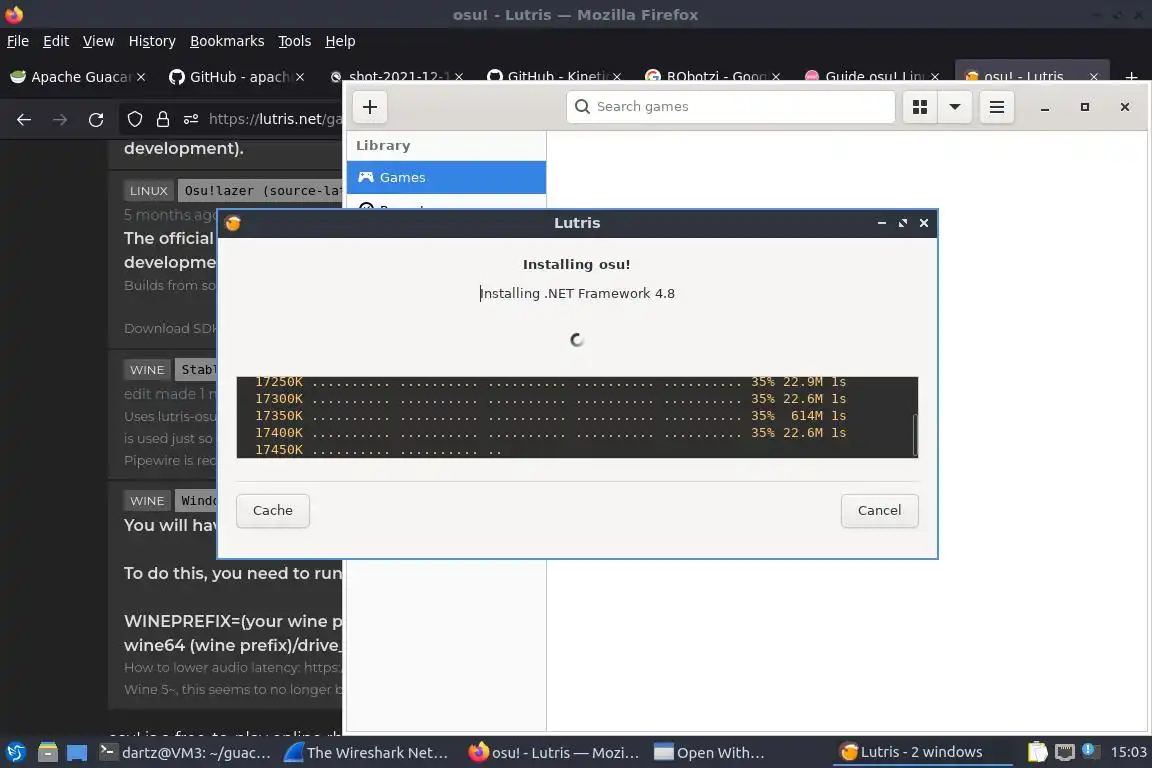Open Firefox File menu

[x=18, y=41]
